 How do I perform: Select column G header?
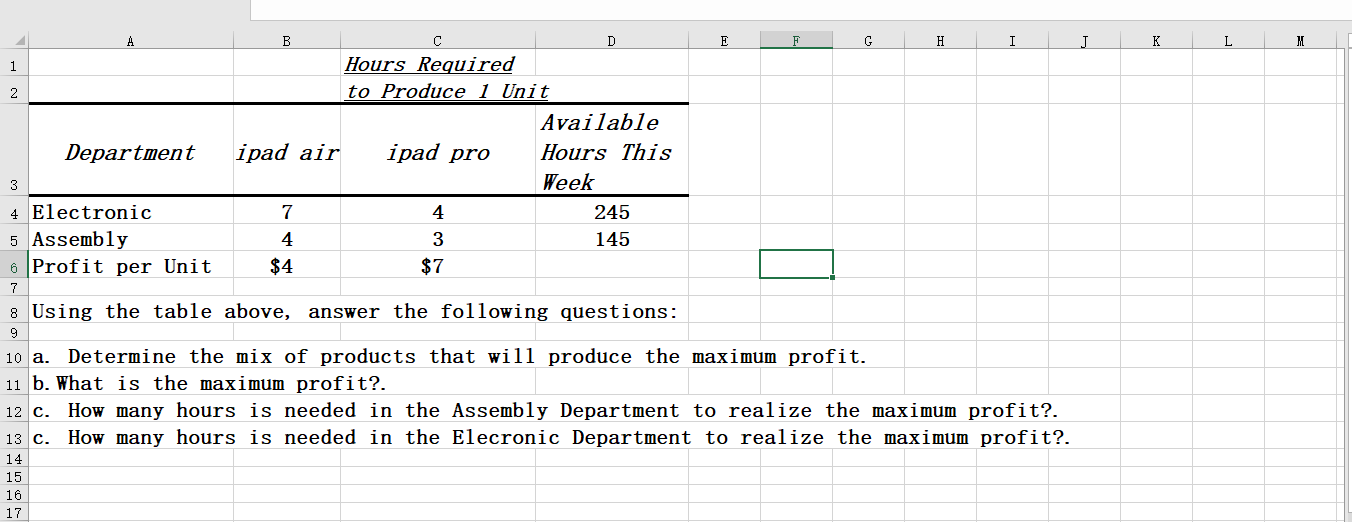click(x=868, y=41)
